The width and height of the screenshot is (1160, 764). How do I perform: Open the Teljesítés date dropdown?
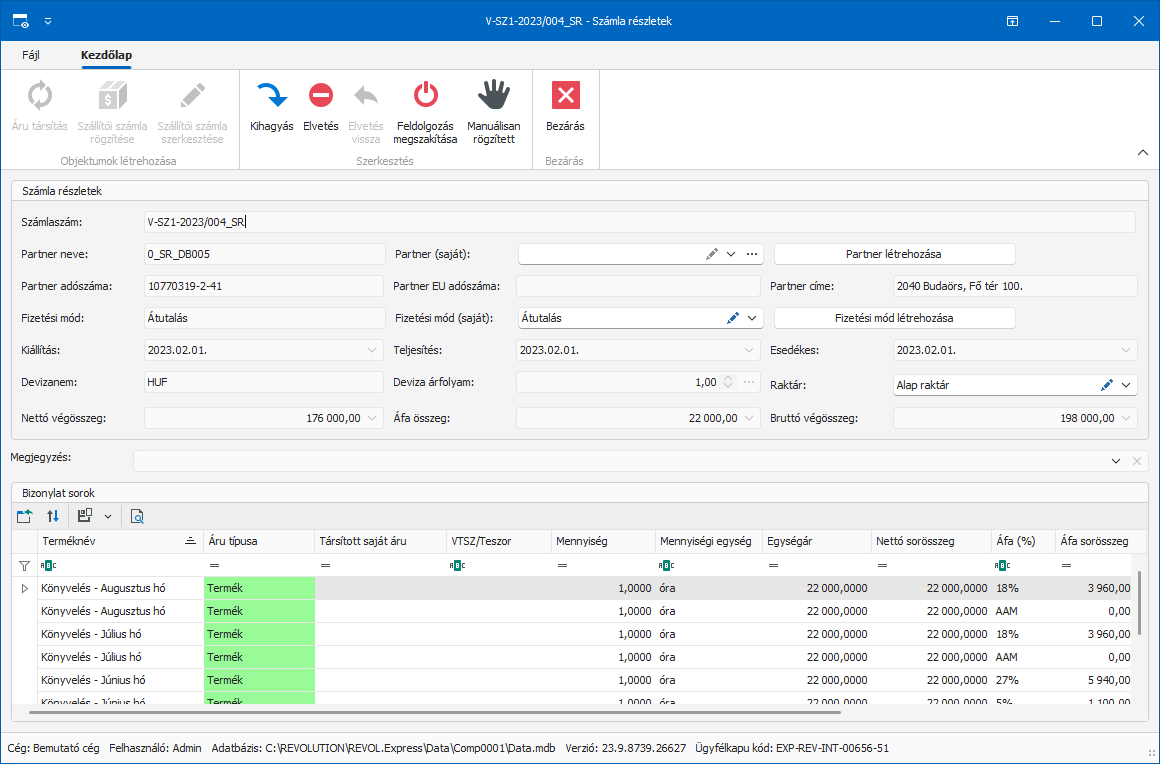[x=749, y=351]
